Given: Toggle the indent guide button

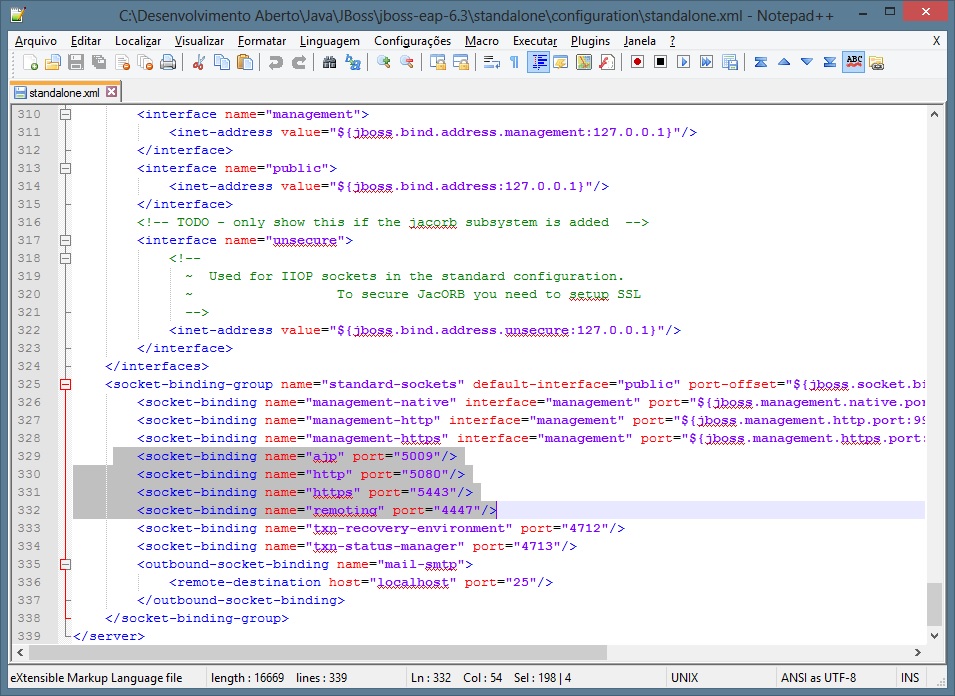Looking at the screenshot, I should 539,62.
